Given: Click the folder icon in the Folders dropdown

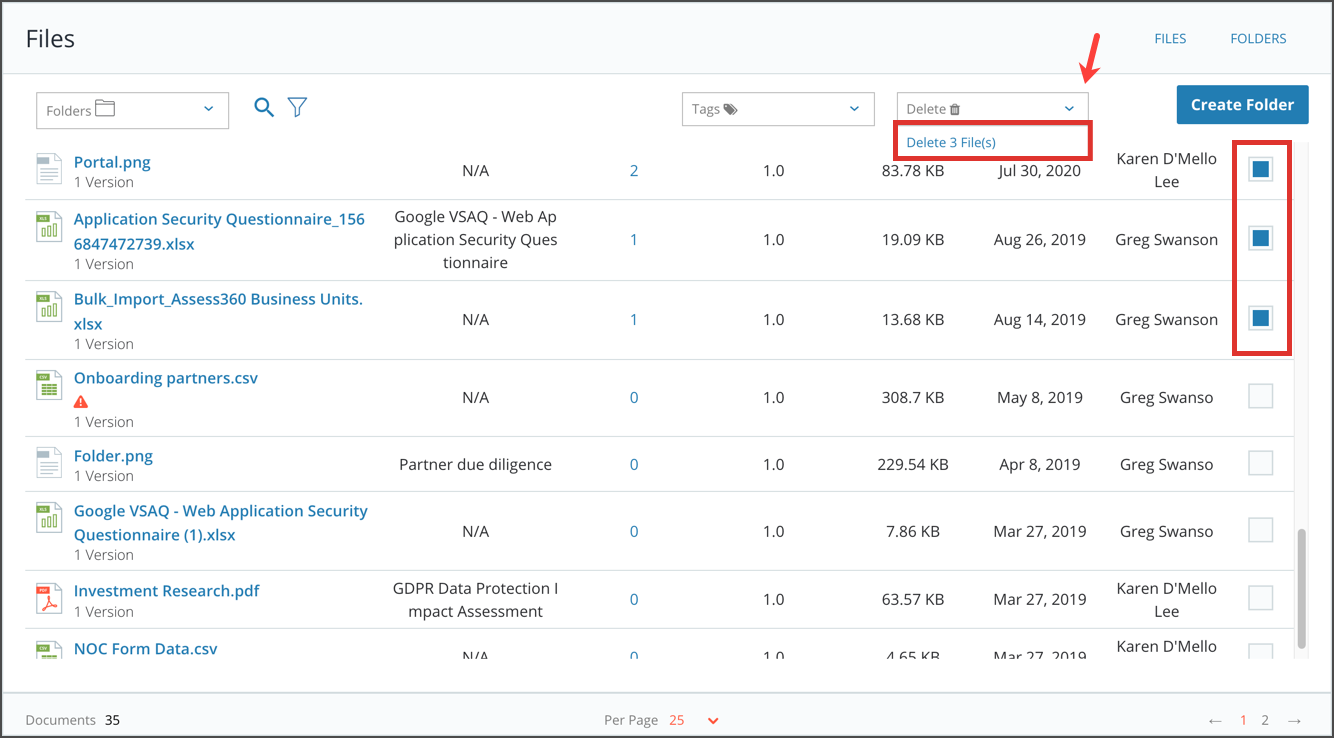Looking at the screenshot, I should (x=105, y=108).
